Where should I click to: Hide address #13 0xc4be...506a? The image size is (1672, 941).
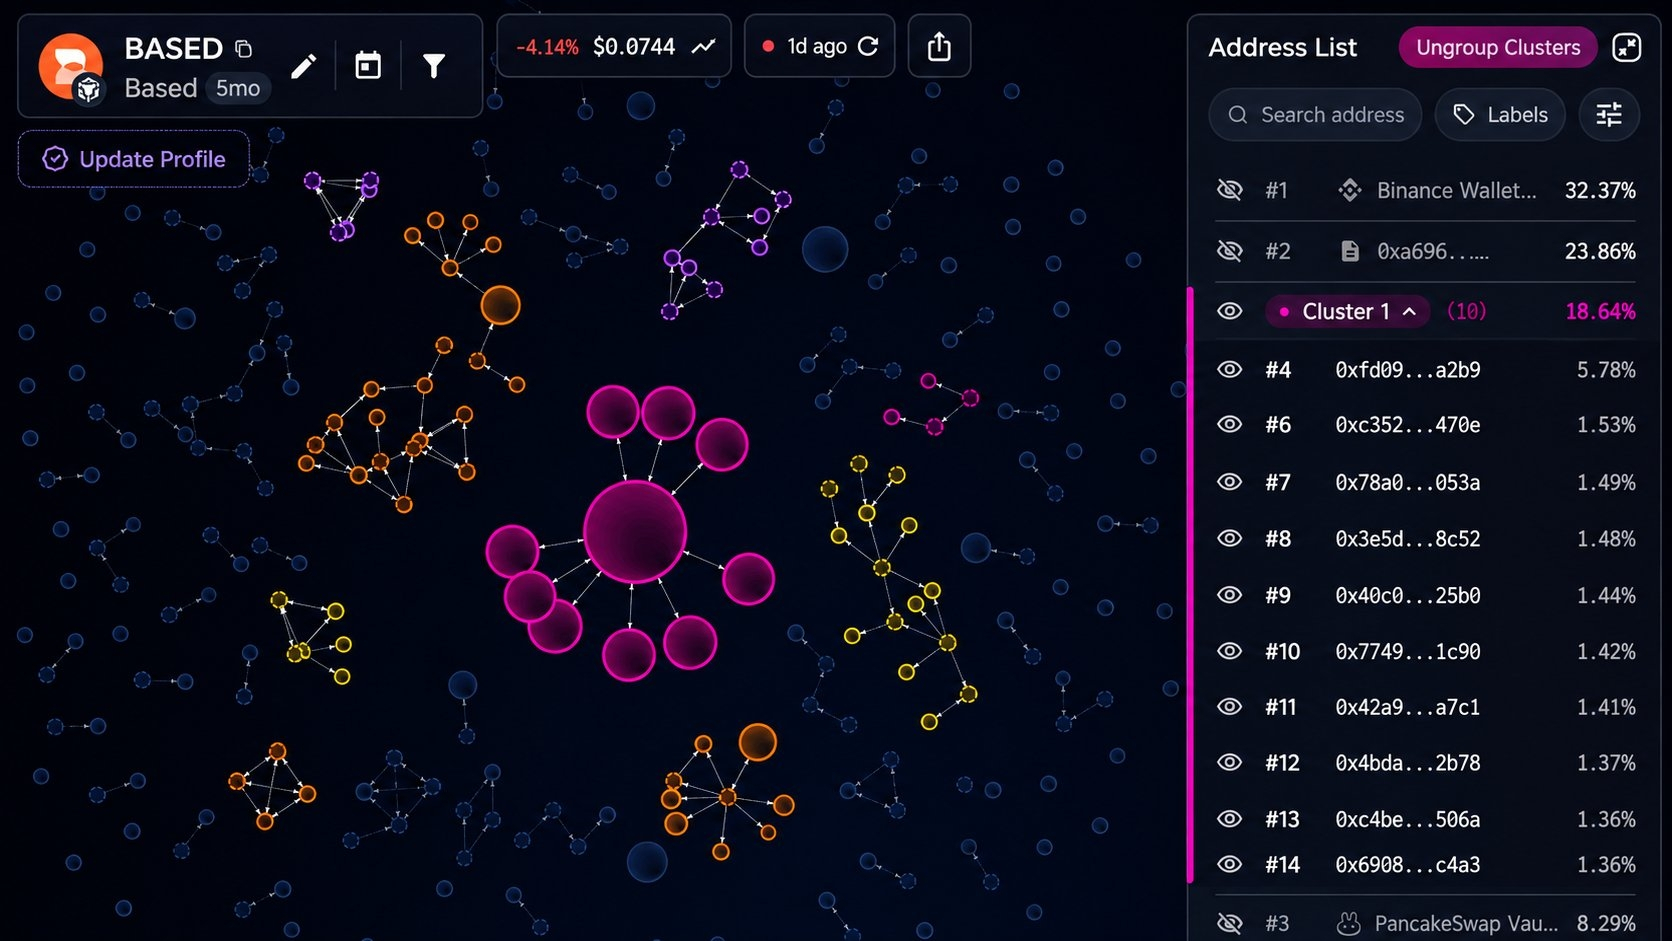click(x=1229, y=819)
